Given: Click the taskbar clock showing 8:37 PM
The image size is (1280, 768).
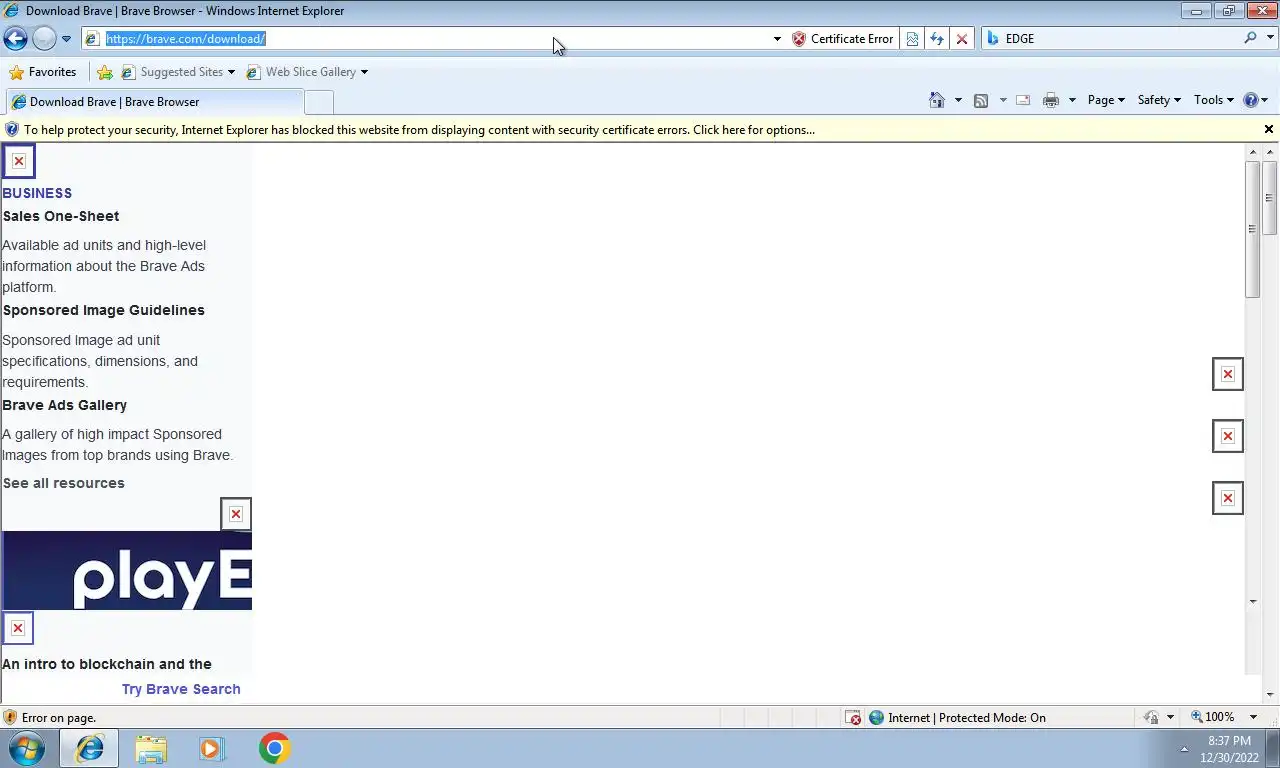Looking at the screenshot, I should pyautogui.click(x=1229, y=749).
